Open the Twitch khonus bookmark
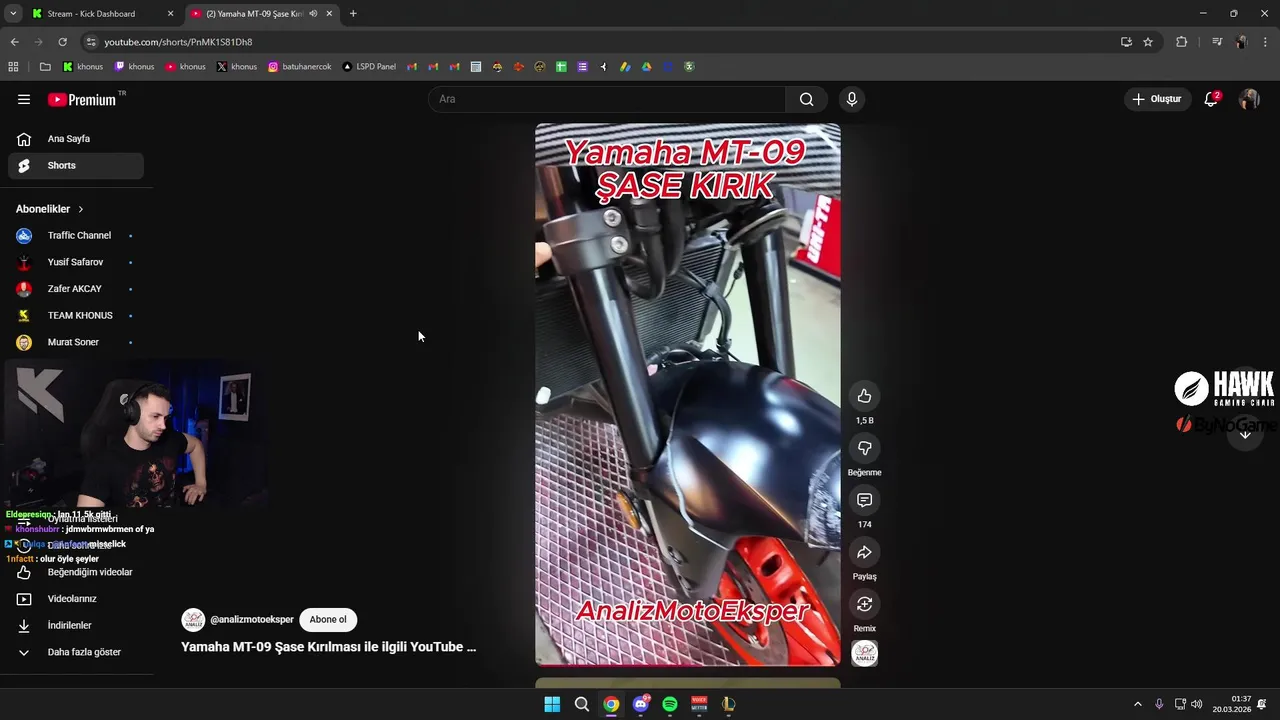This screenshot has width=1280, height=720. point(134,67)
